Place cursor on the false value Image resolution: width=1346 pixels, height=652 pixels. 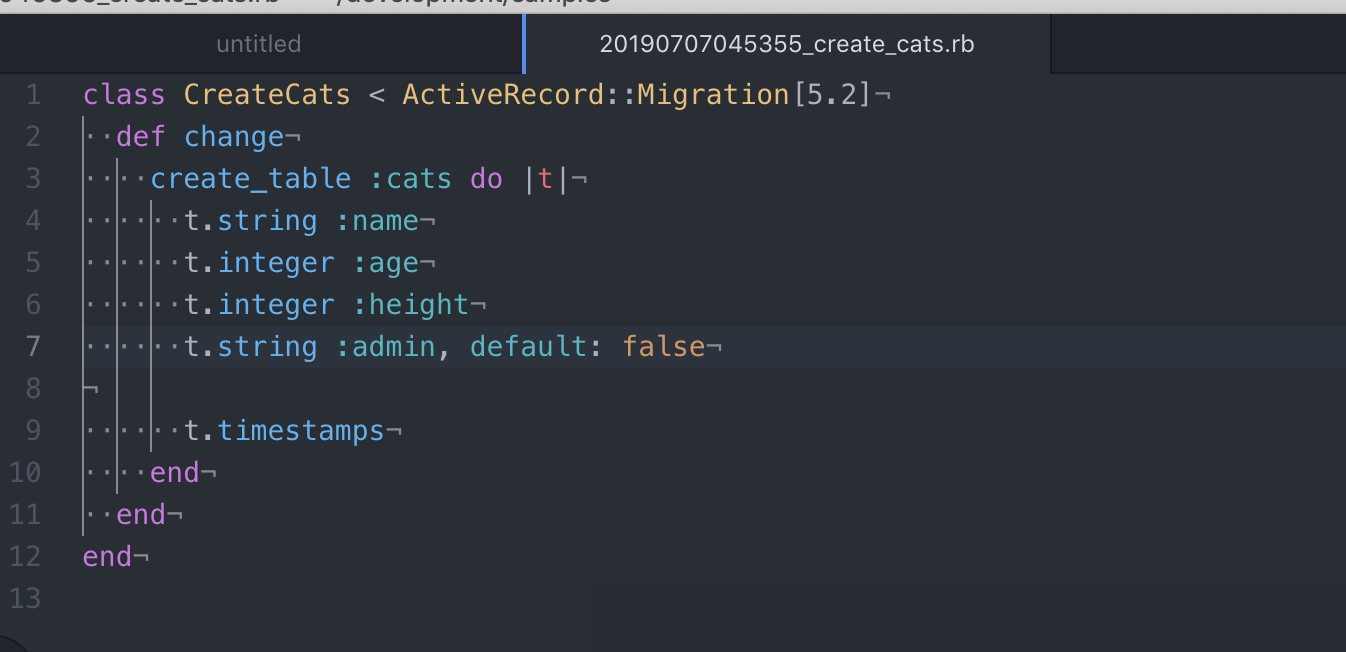point(663,347)
